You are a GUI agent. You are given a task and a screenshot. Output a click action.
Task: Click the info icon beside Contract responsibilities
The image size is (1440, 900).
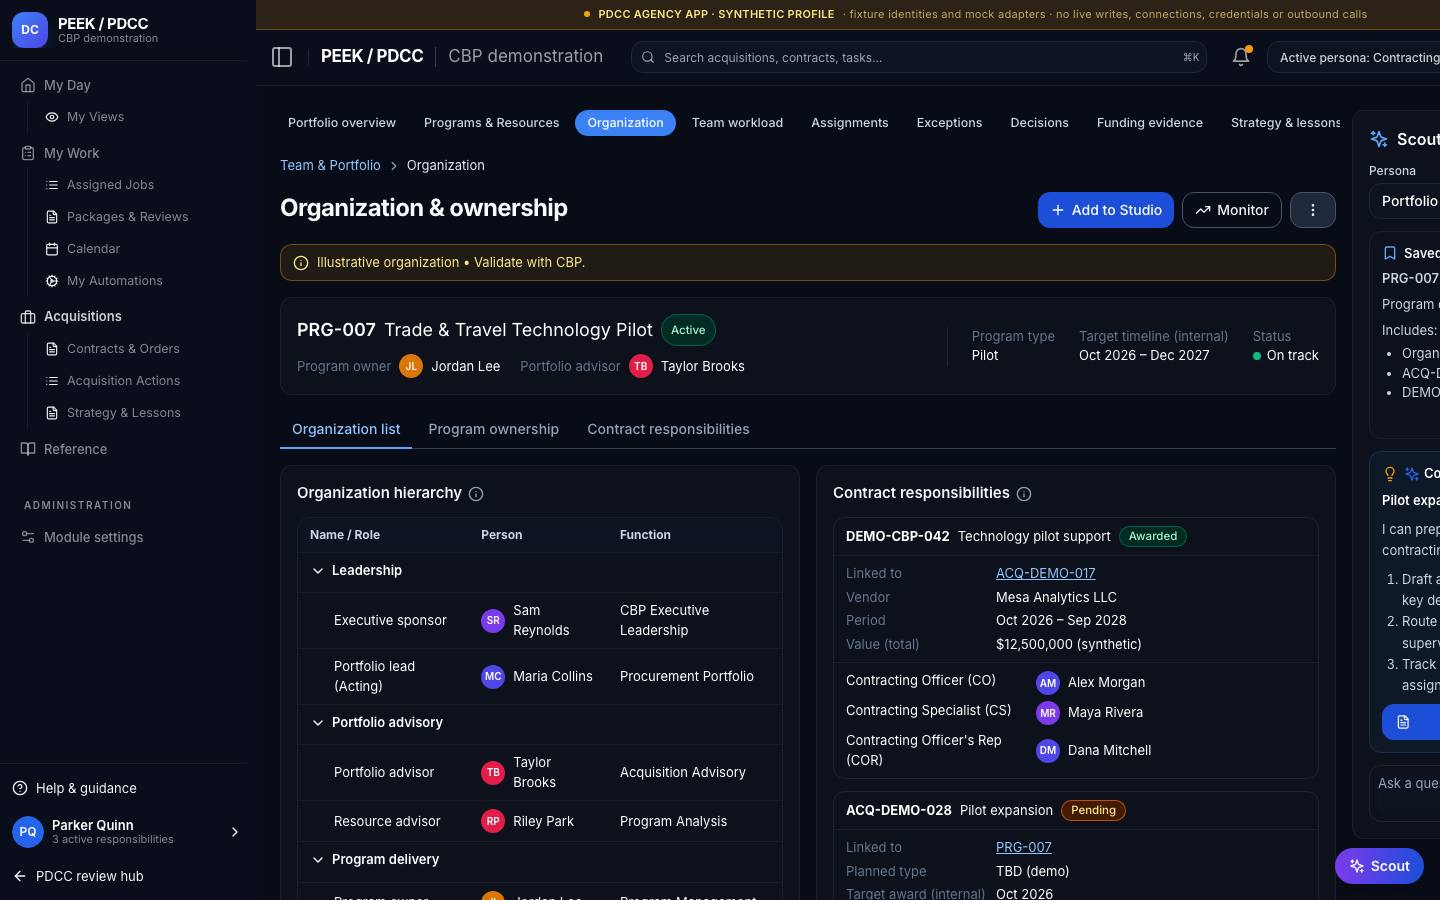pyautogui.click(x=1024, y=494)
